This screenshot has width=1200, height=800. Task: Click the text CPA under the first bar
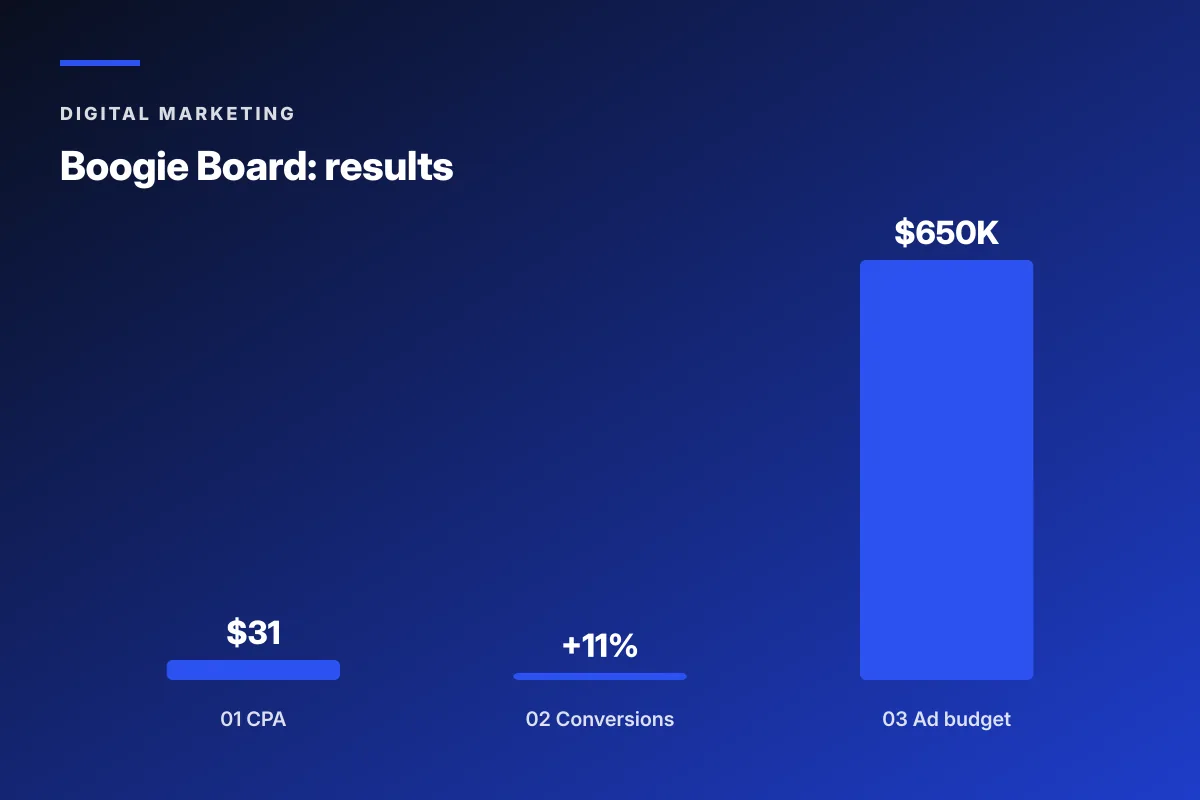click(x=267, y=719)
